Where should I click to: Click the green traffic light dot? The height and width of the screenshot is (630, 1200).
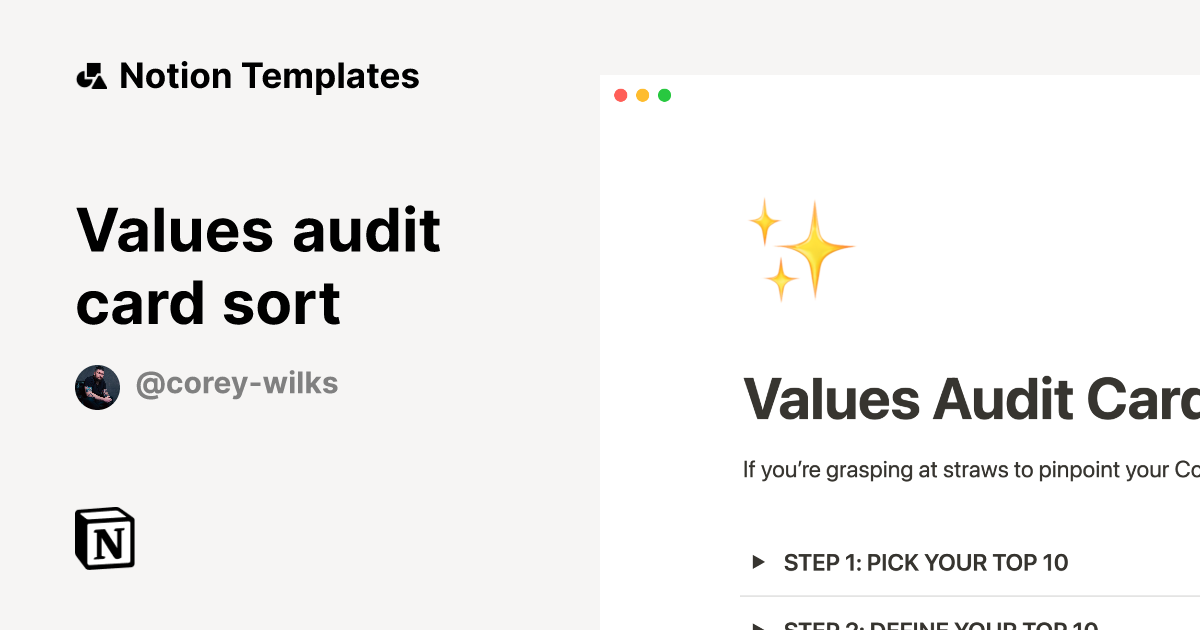(x=664, y=95)
